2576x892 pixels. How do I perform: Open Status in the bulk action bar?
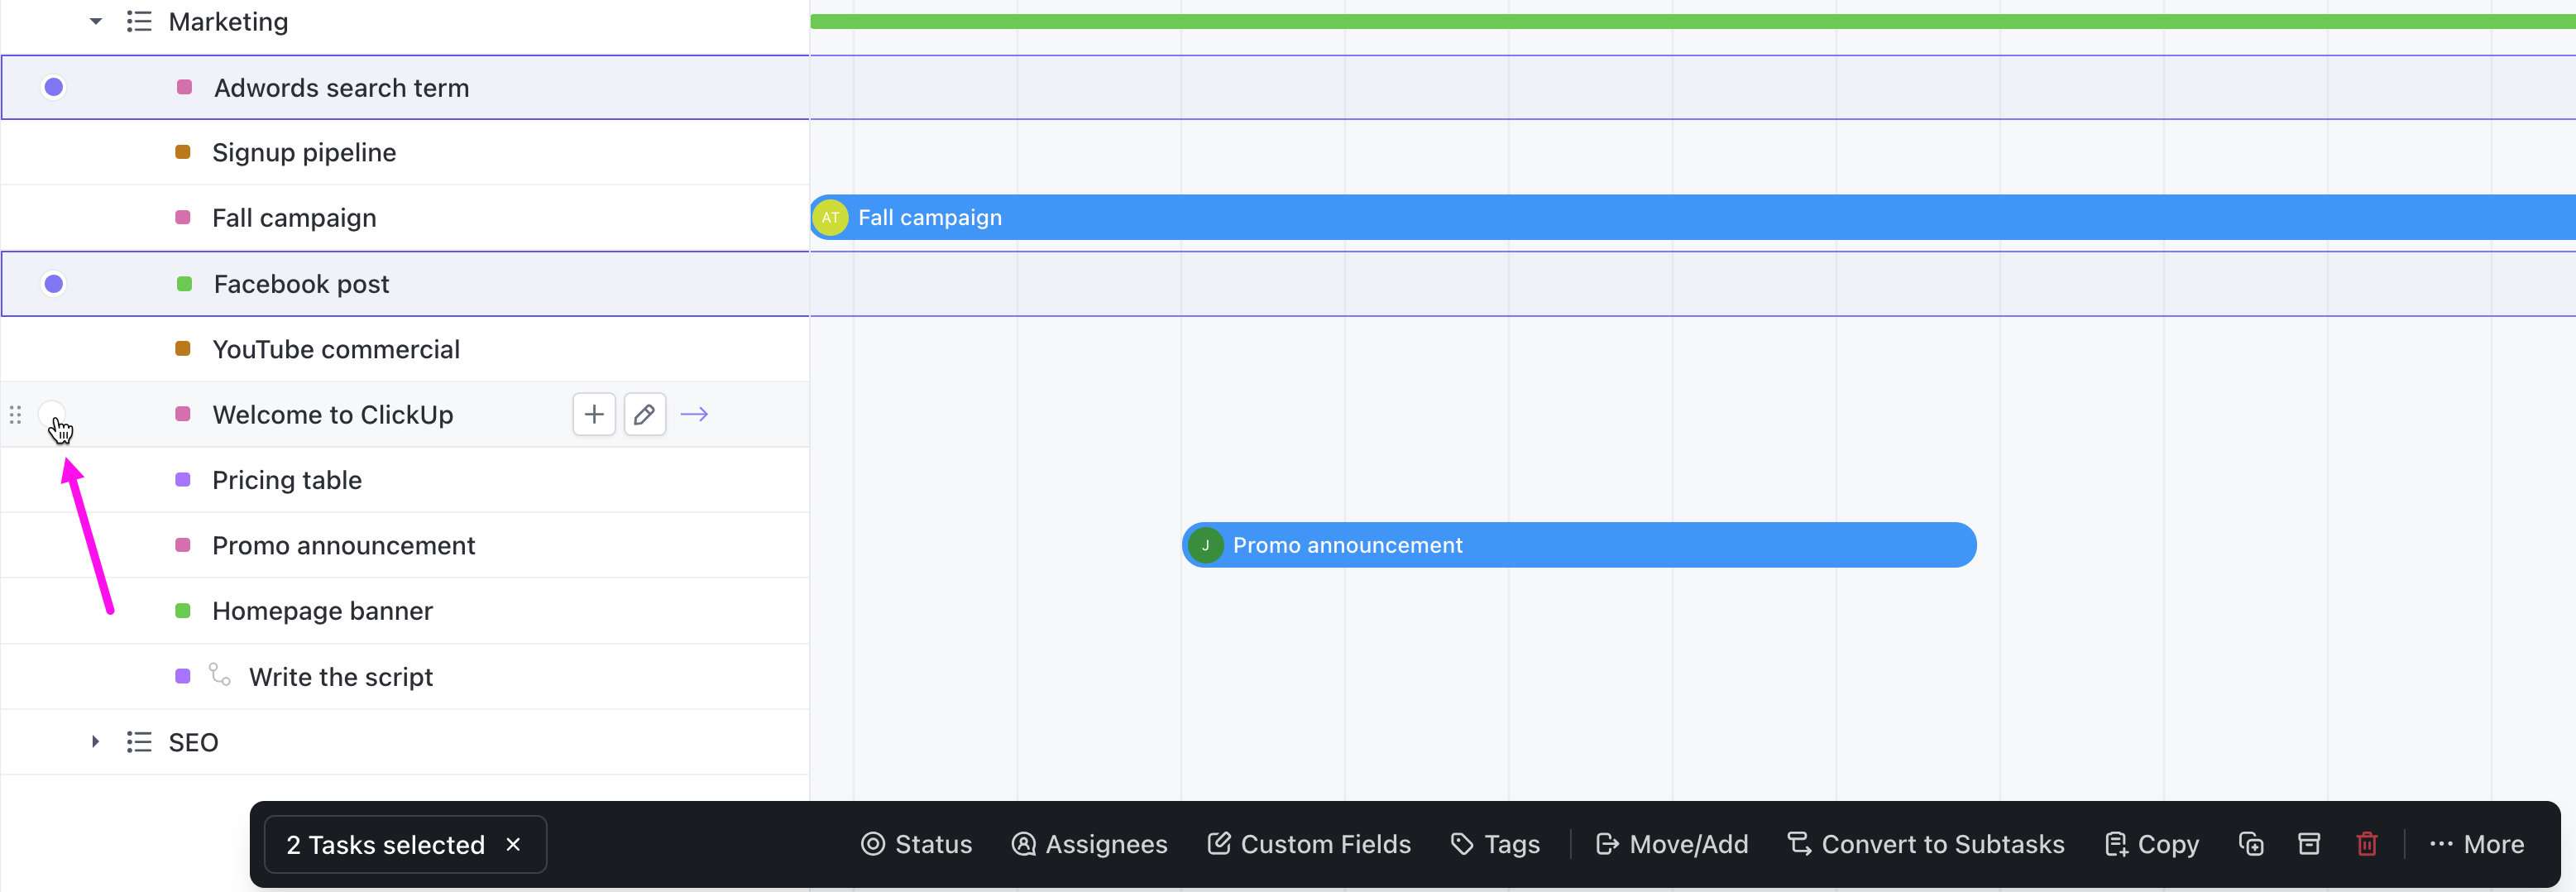point(915,844)
